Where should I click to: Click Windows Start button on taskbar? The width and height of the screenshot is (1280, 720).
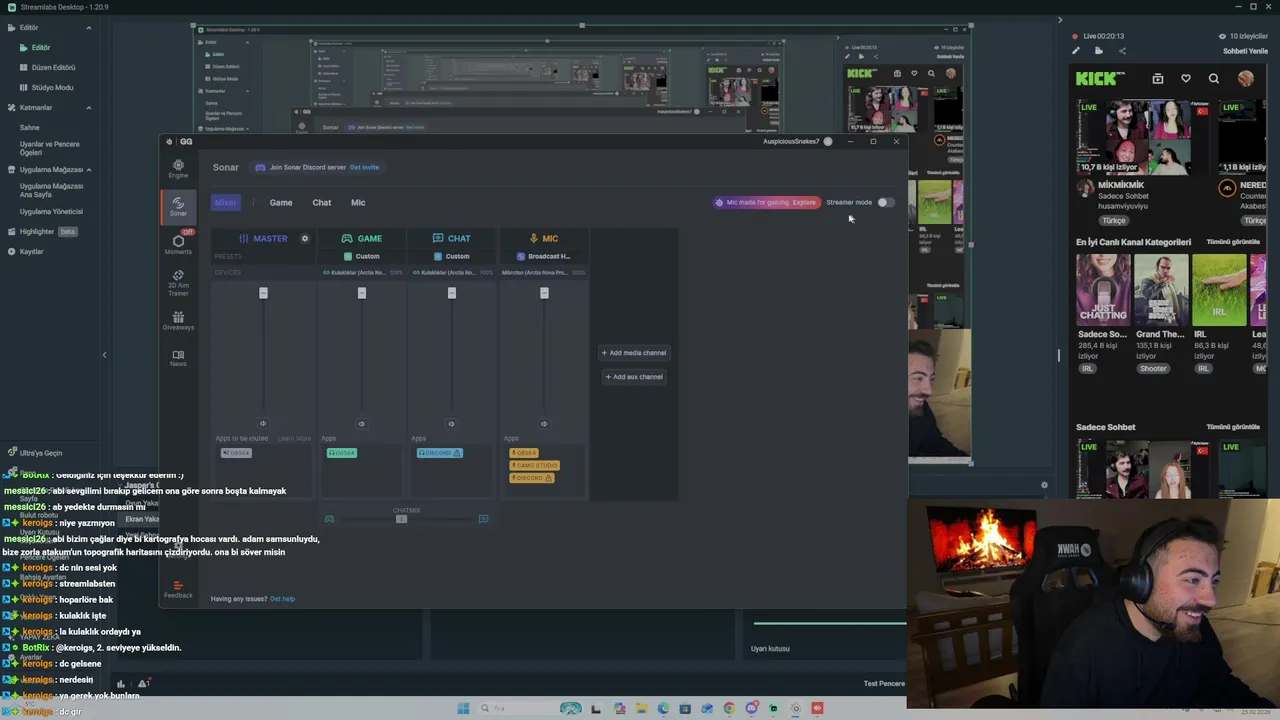pyautogui.click(x=463, y=709)
